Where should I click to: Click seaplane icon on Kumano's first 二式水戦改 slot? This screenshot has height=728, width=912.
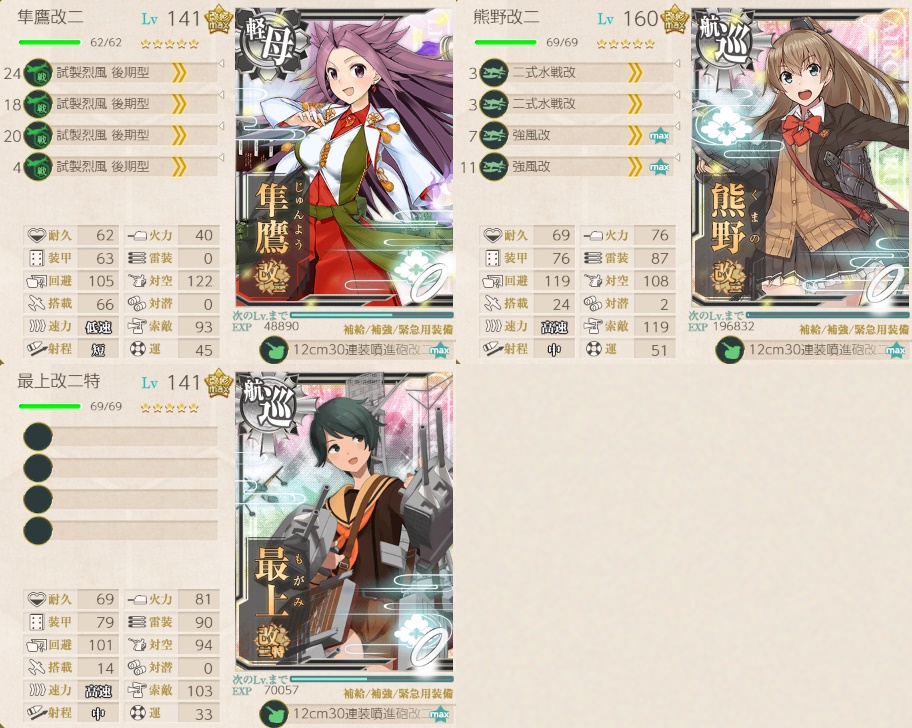[x=494, y=73]
